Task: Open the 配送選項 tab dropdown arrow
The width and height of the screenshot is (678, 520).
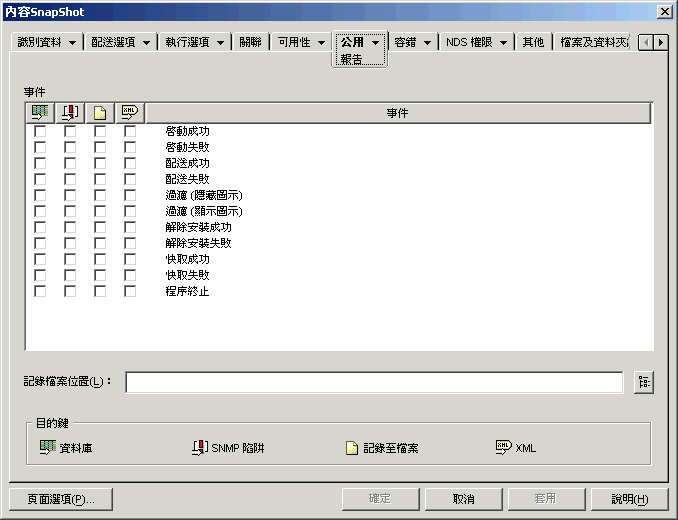Action: click(146, 43)
